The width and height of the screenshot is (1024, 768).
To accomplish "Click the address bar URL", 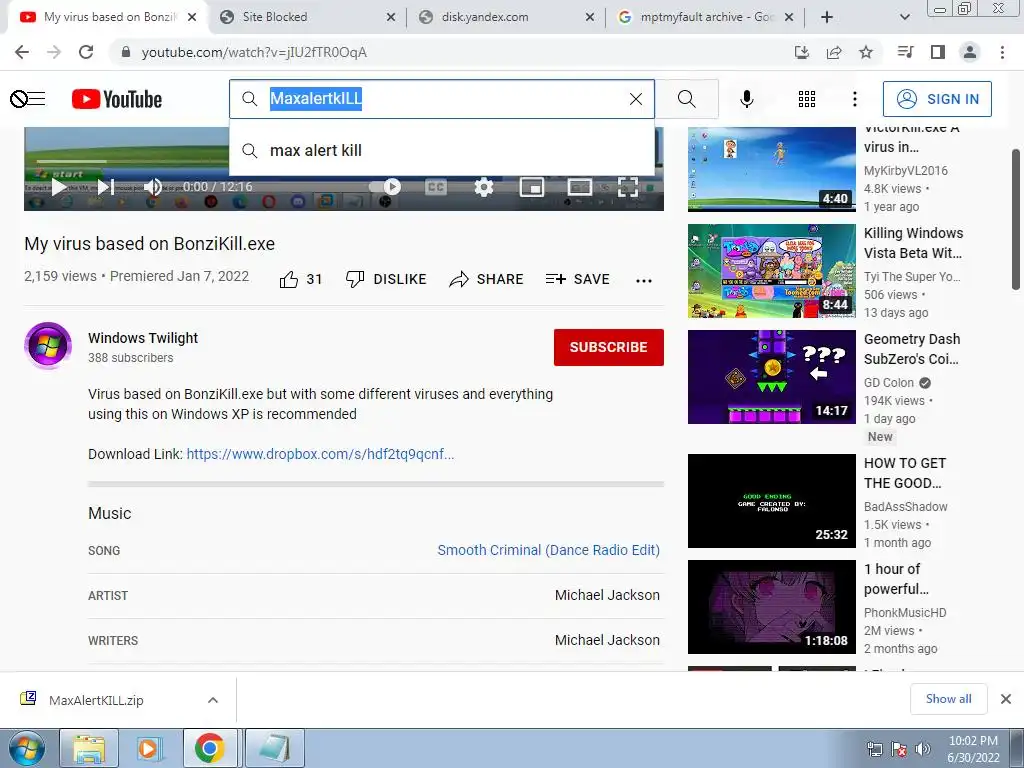I will point(254,52).
